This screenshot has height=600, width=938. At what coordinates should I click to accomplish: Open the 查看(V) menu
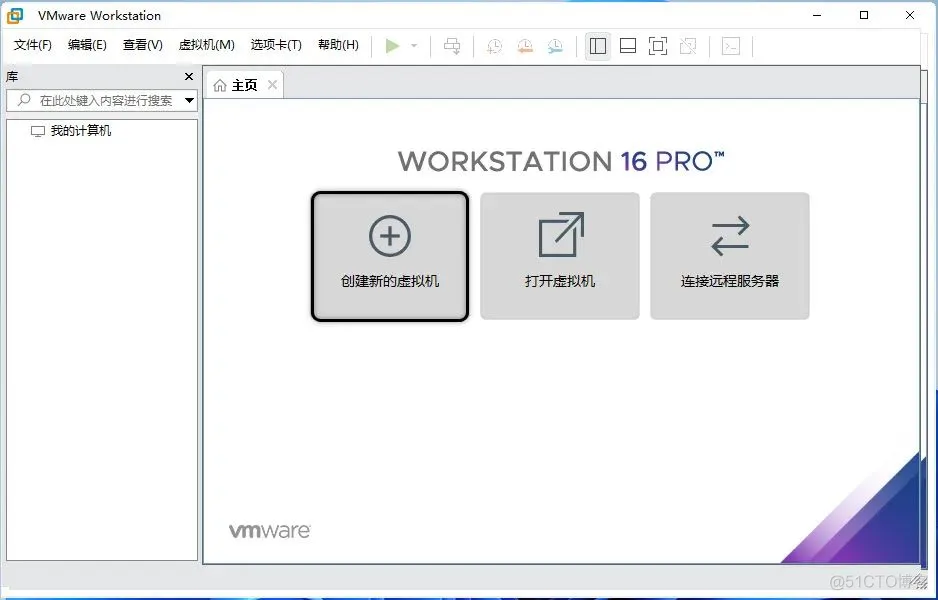142,45
